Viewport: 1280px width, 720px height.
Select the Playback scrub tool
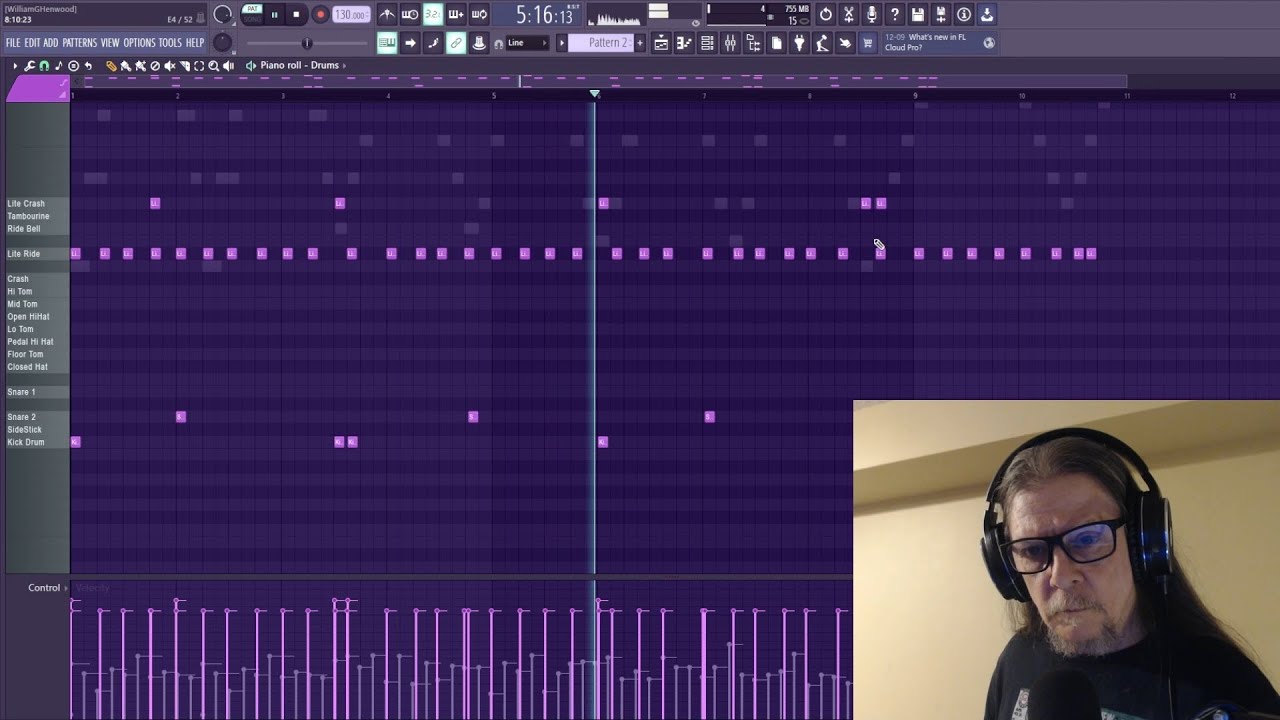click(228, 66)
